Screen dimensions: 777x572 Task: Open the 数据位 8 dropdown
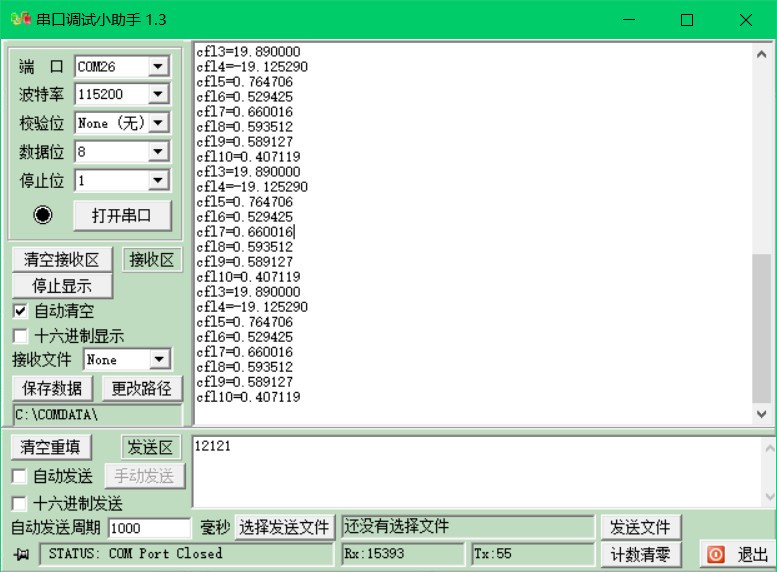coord(158,151)
